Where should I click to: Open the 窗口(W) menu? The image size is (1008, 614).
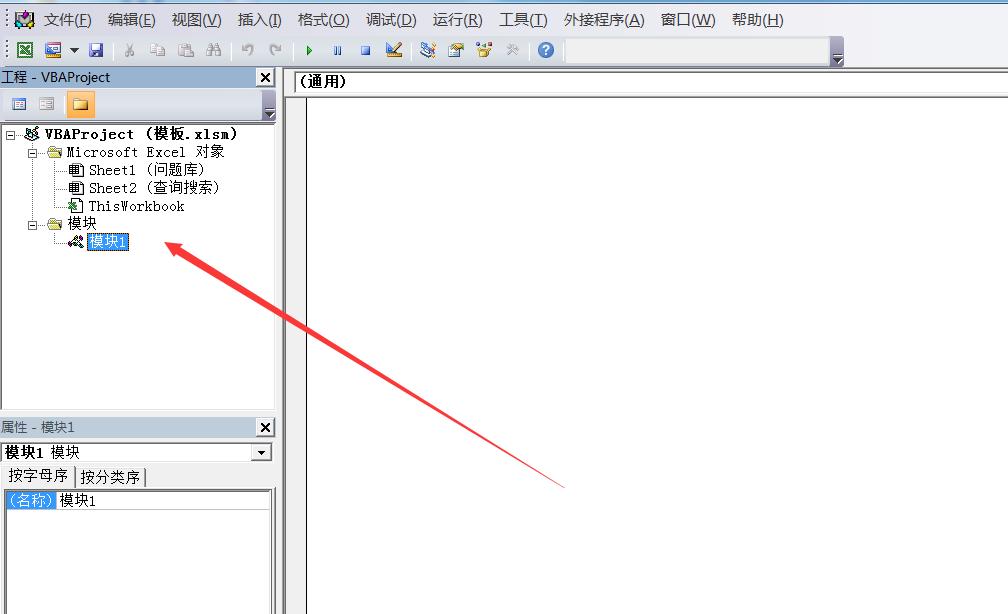pyautogui.click(x=688, y=20)
